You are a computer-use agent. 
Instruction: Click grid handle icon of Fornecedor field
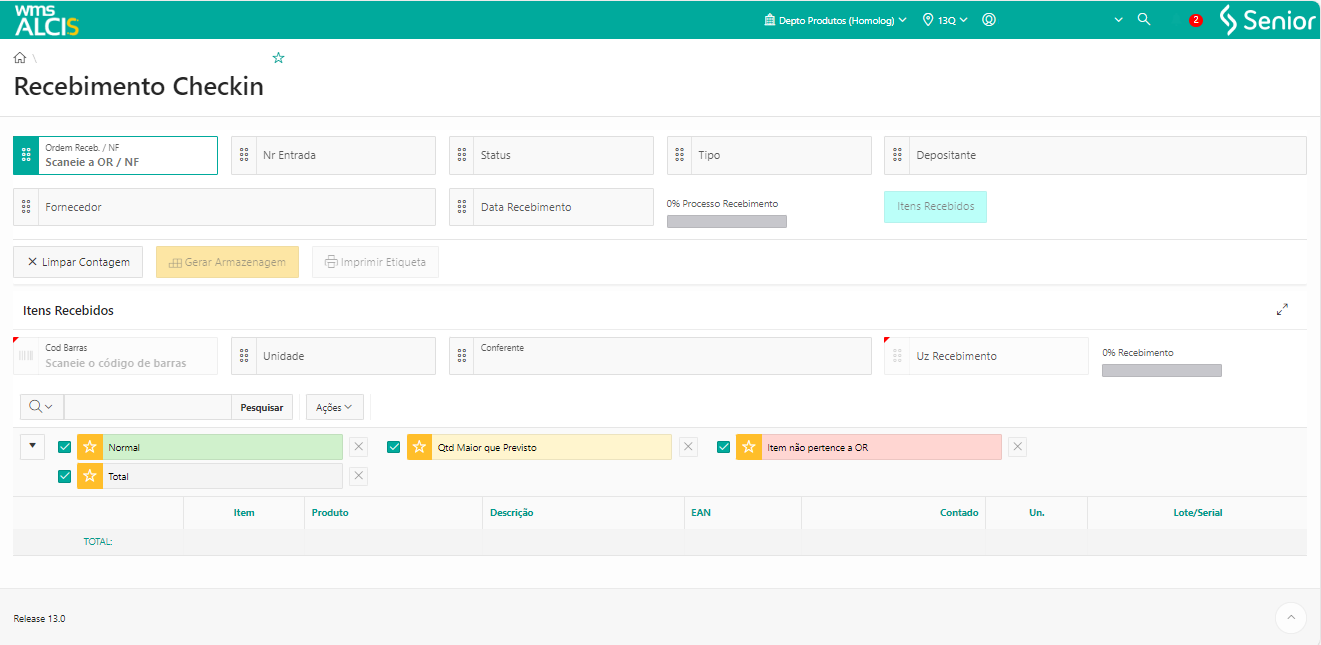coord(26,207)
